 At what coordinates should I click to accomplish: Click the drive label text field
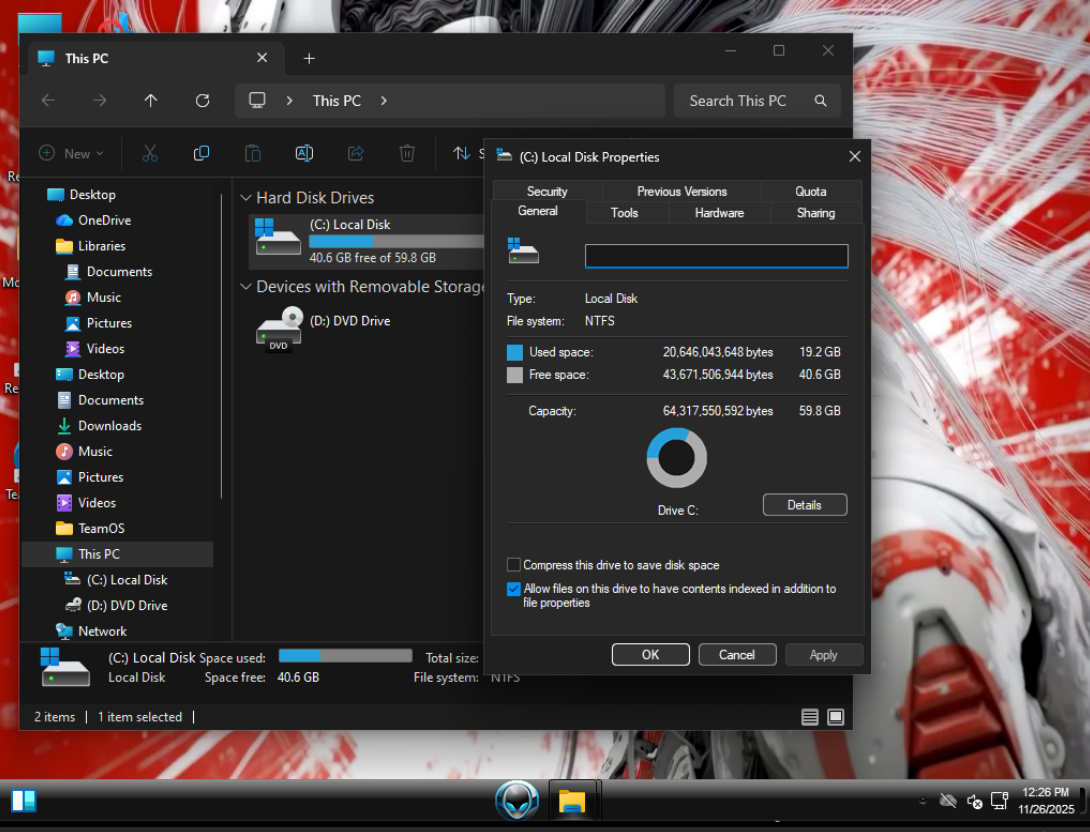[x=716, y=256]
